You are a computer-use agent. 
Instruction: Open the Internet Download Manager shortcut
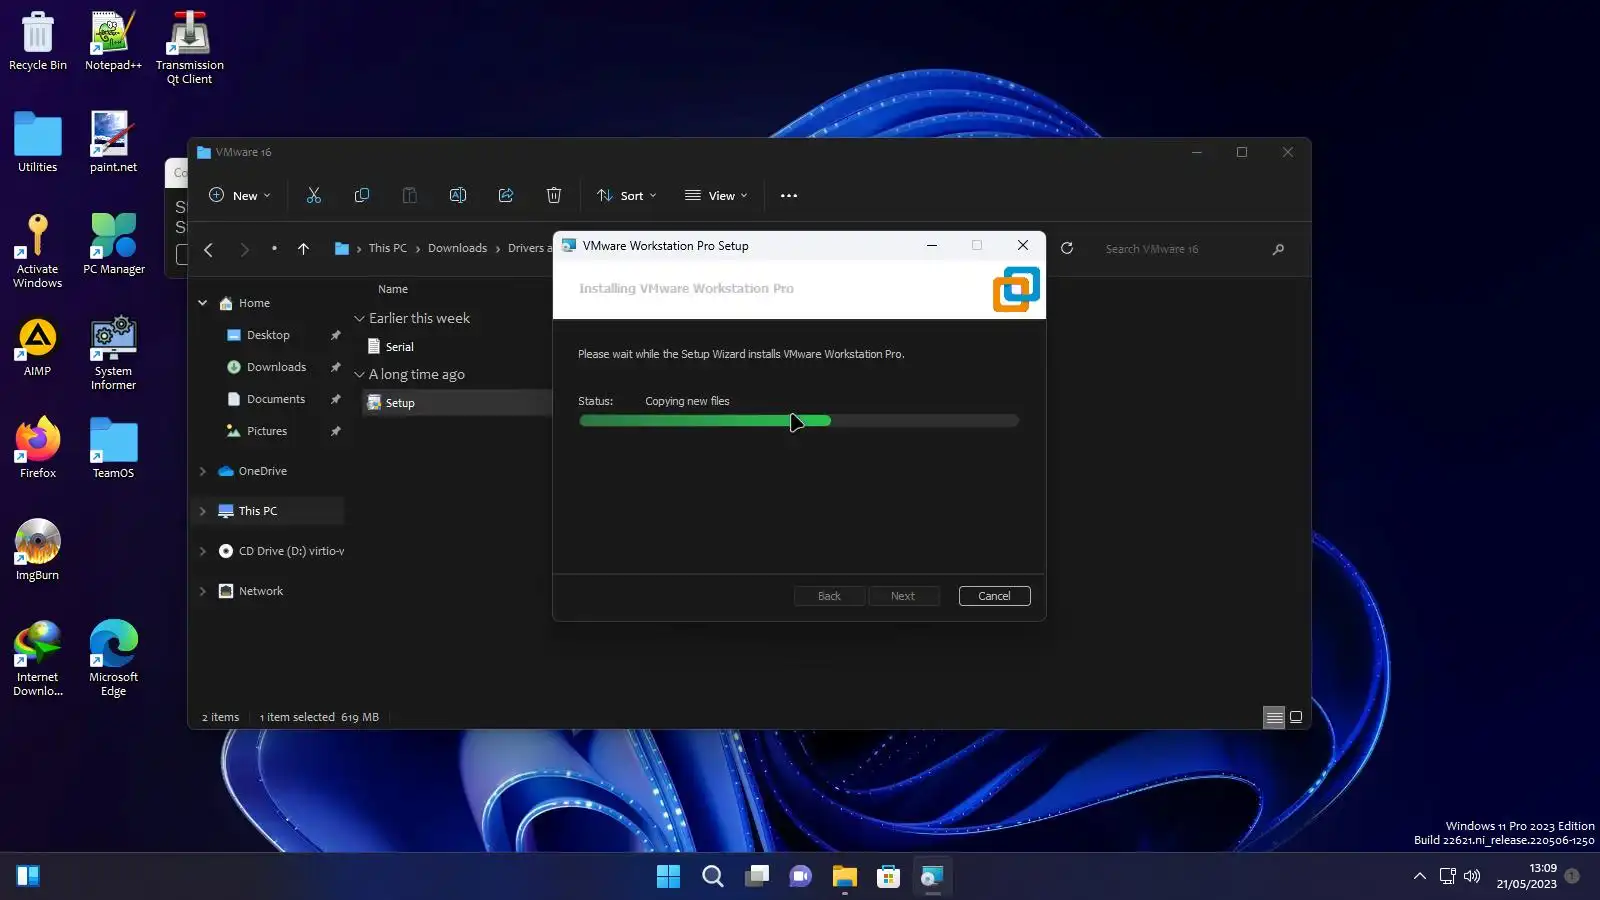click(x=38, y=658)
